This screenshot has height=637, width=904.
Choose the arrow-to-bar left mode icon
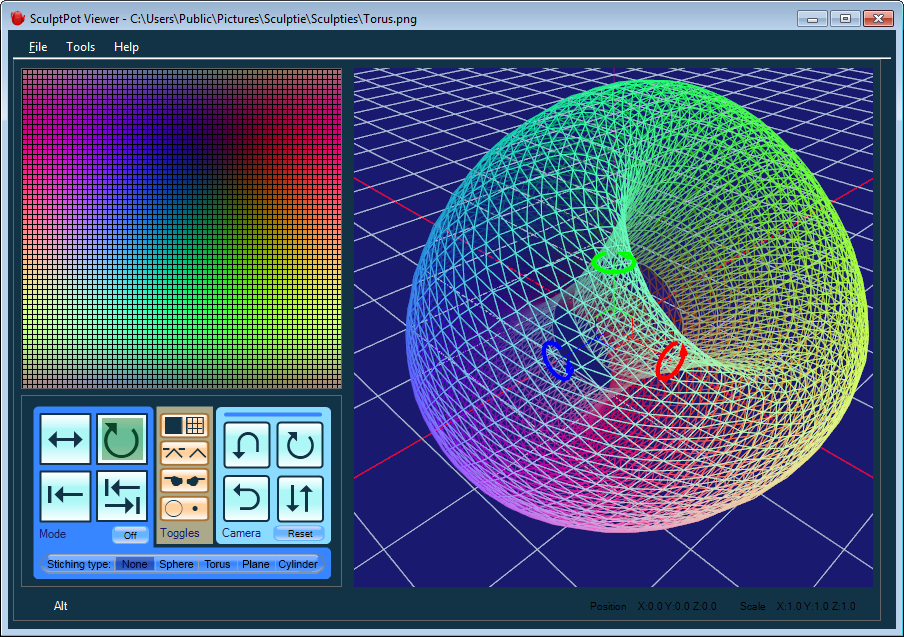[x=65, y=496]
